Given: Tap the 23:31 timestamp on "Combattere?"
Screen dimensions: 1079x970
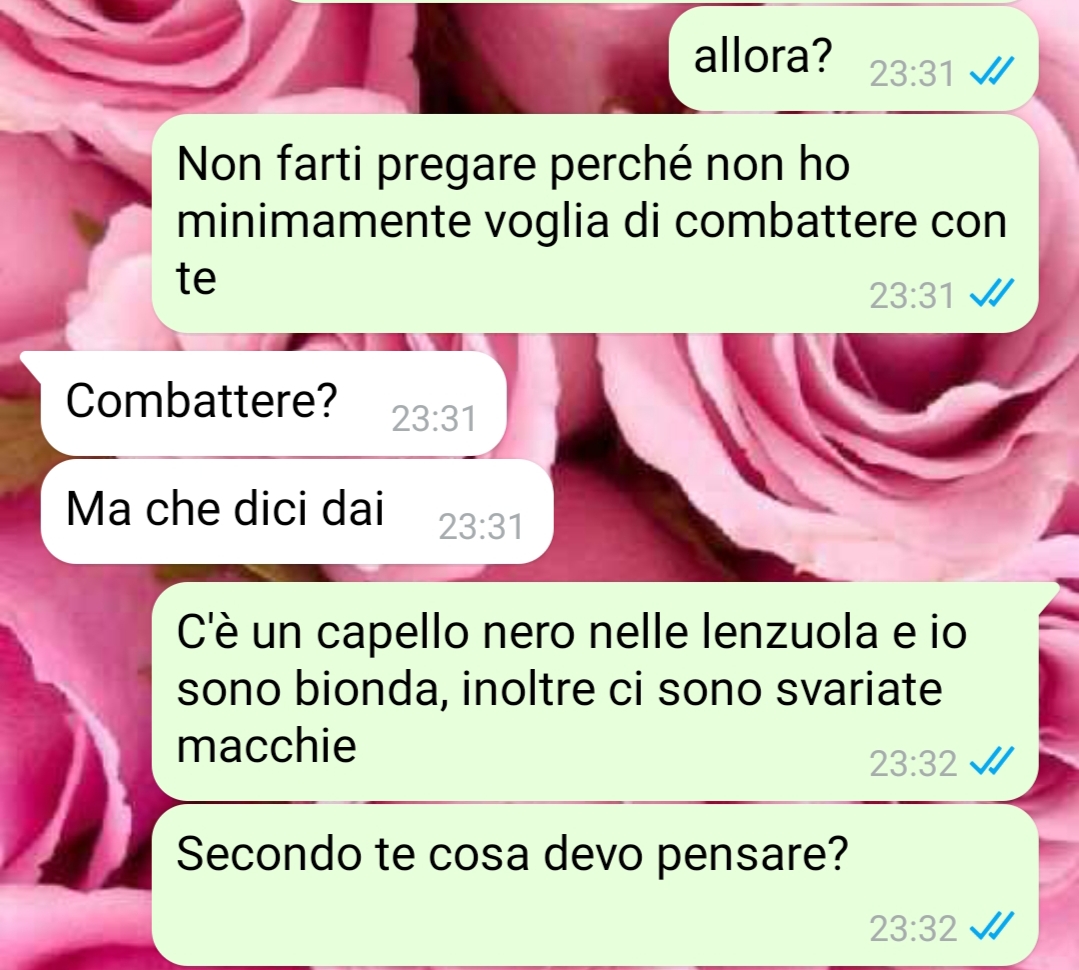Looking at the screenshot, I should pyautogui.click(x=434, y=419).
